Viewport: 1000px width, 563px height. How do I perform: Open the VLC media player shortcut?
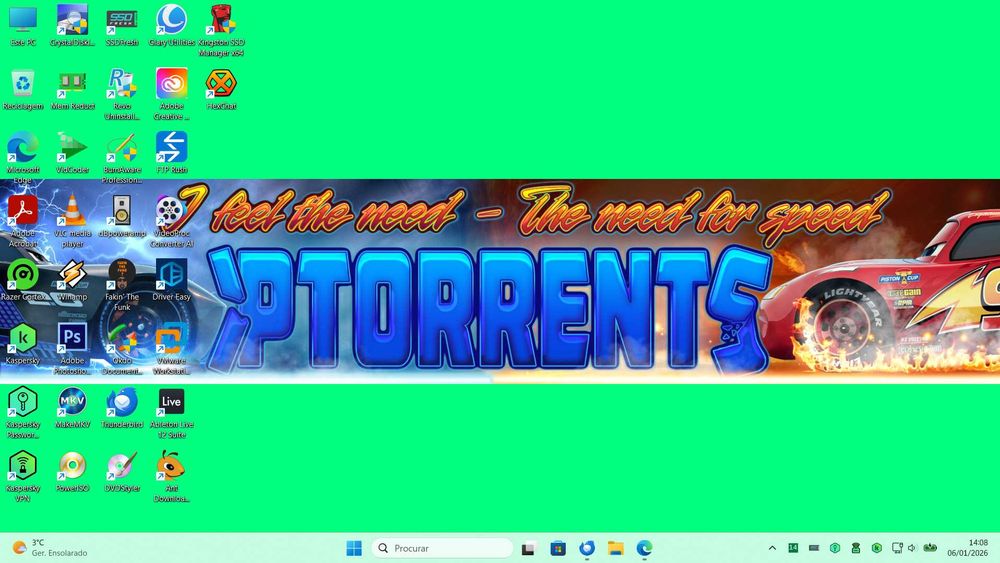pyautogui.click(x=72, y=222)
